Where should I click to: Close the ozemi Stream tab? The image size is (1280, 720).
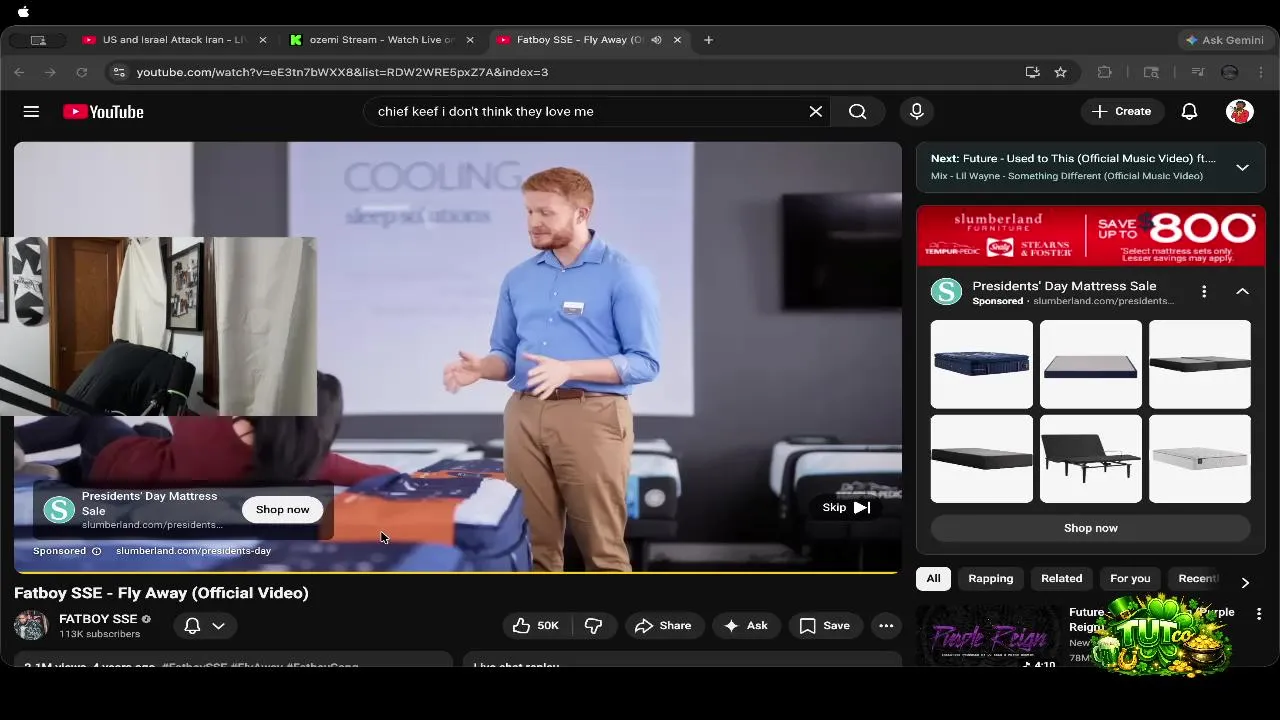tap(470, 40)
